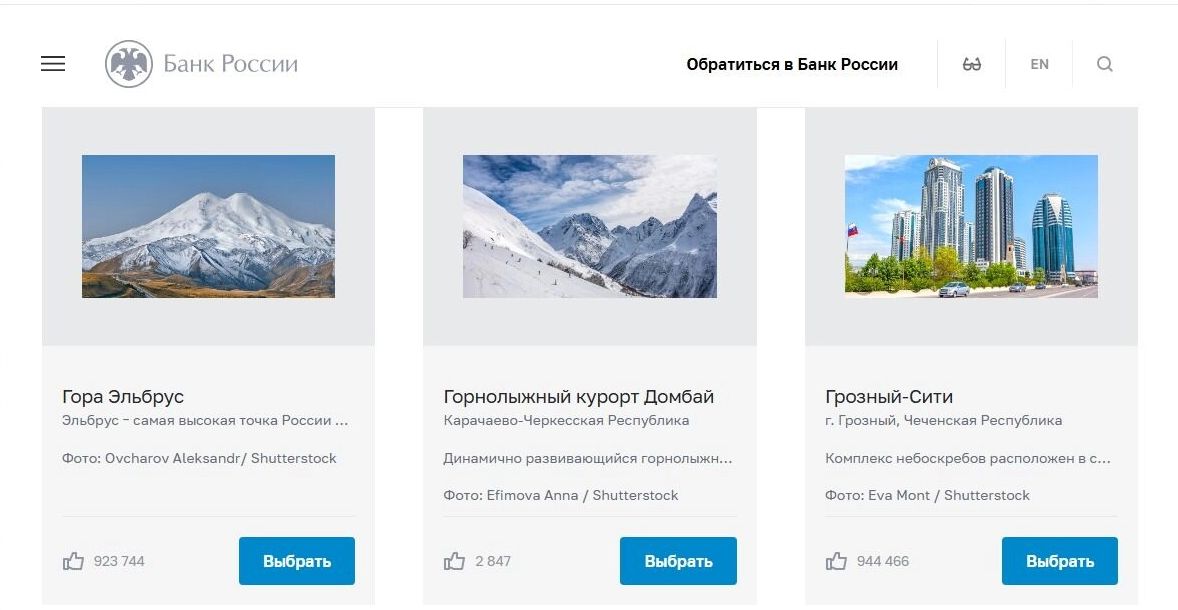The width and height of the screenshot is (1178, 610).
Task: Click the Грозный-Сити card title
Action: point(888,396)
